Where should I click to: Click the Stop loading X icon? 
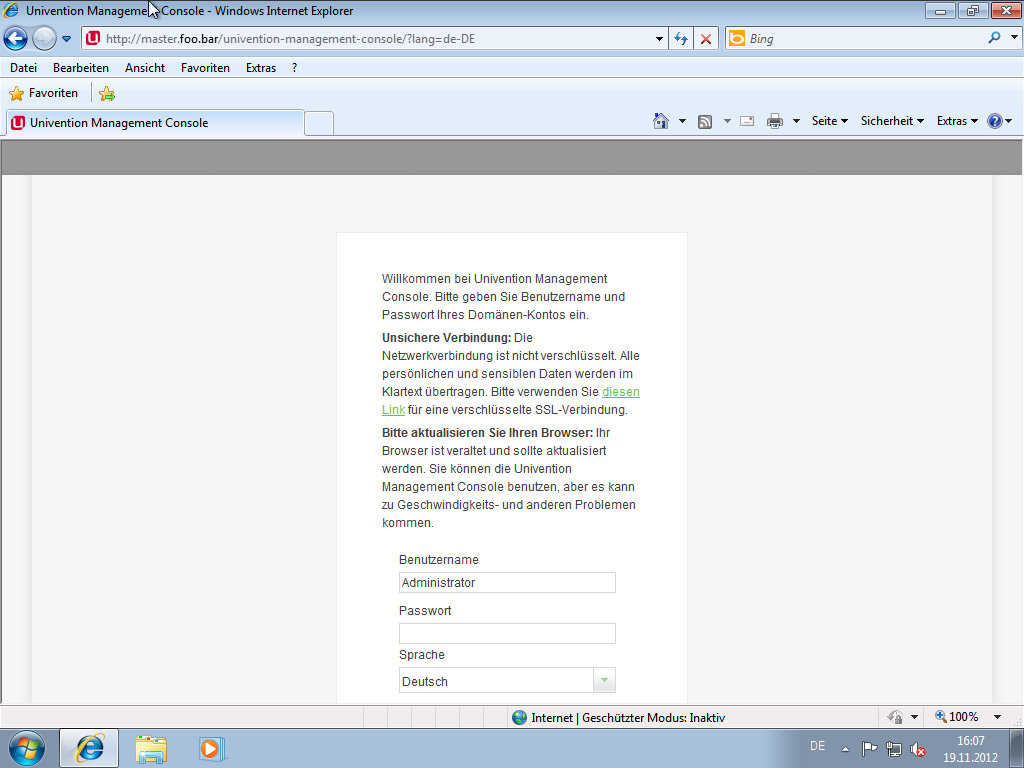(706, 39)
